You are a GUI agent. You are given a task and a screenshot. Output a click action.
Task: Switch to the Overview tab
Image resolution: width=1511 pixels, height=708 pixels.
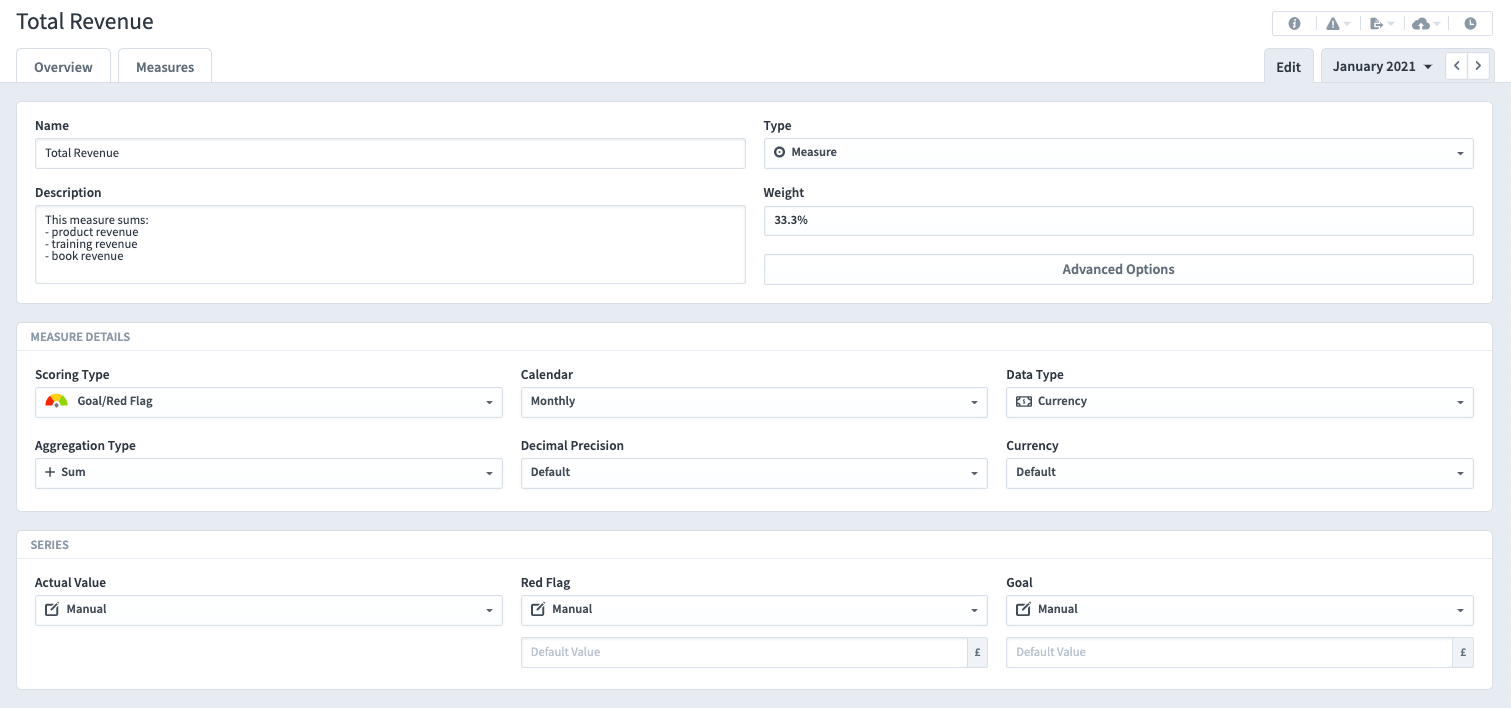63,67
